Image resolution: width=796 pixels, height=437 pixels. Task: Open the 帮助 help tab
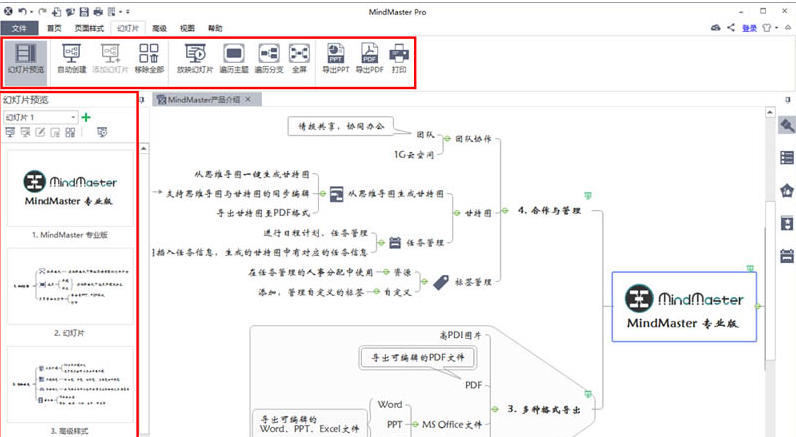point(215,28)
